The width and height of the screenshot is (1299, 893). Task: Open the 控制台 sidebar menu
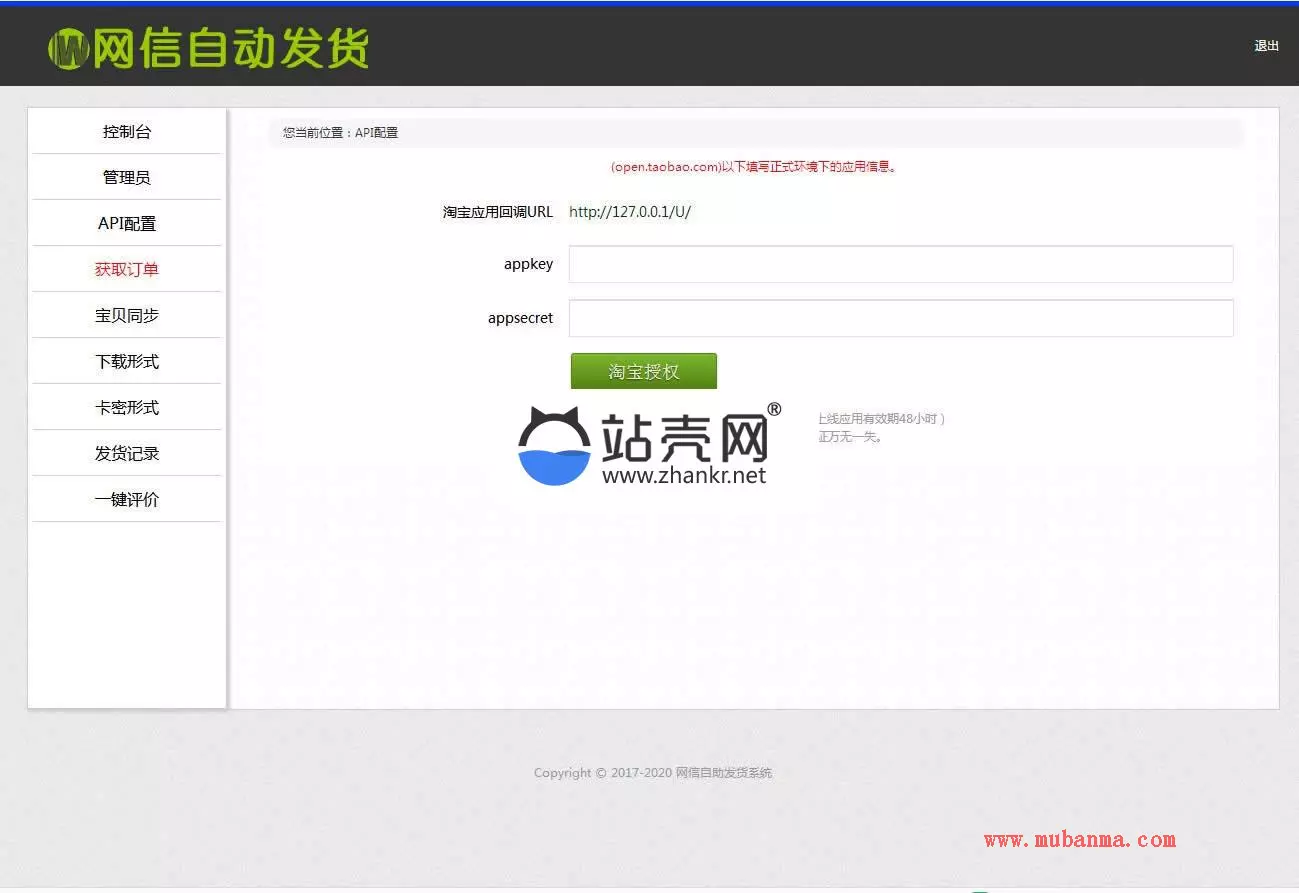click(127, 132)
